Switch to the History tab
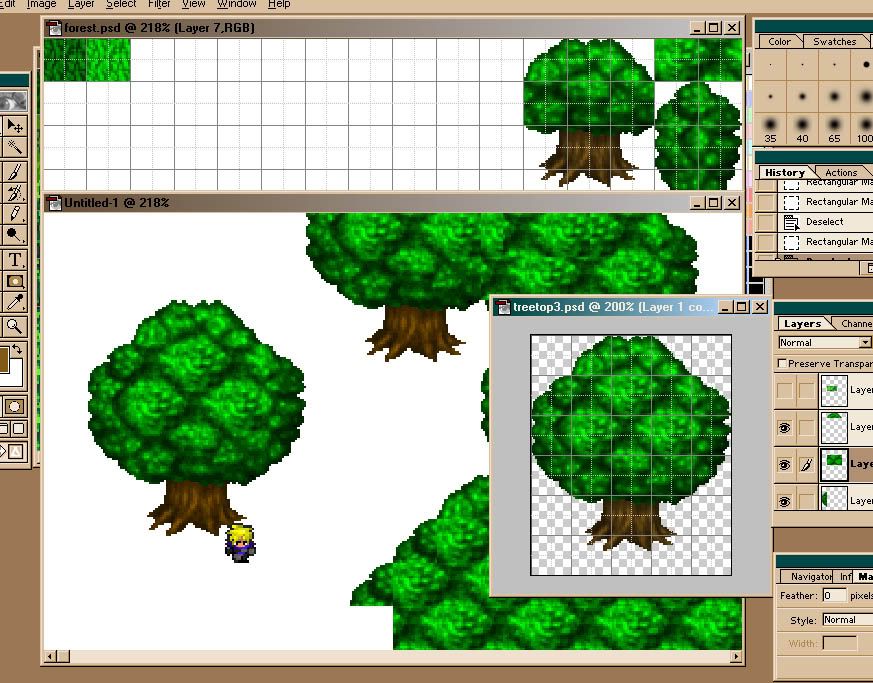 (x=784, y=173)
